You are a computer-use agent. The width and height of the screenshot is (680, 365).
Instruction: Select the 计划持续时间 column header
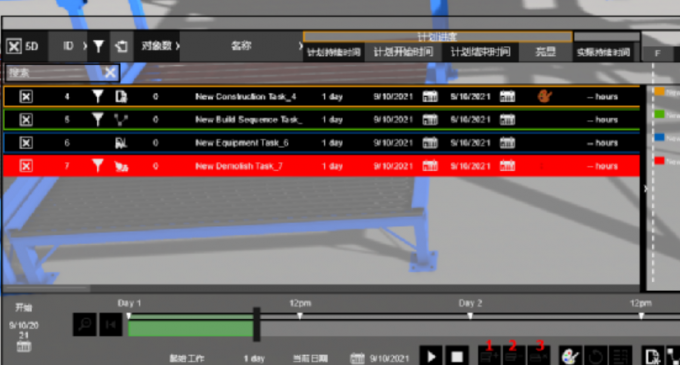[x=333, y=52]
